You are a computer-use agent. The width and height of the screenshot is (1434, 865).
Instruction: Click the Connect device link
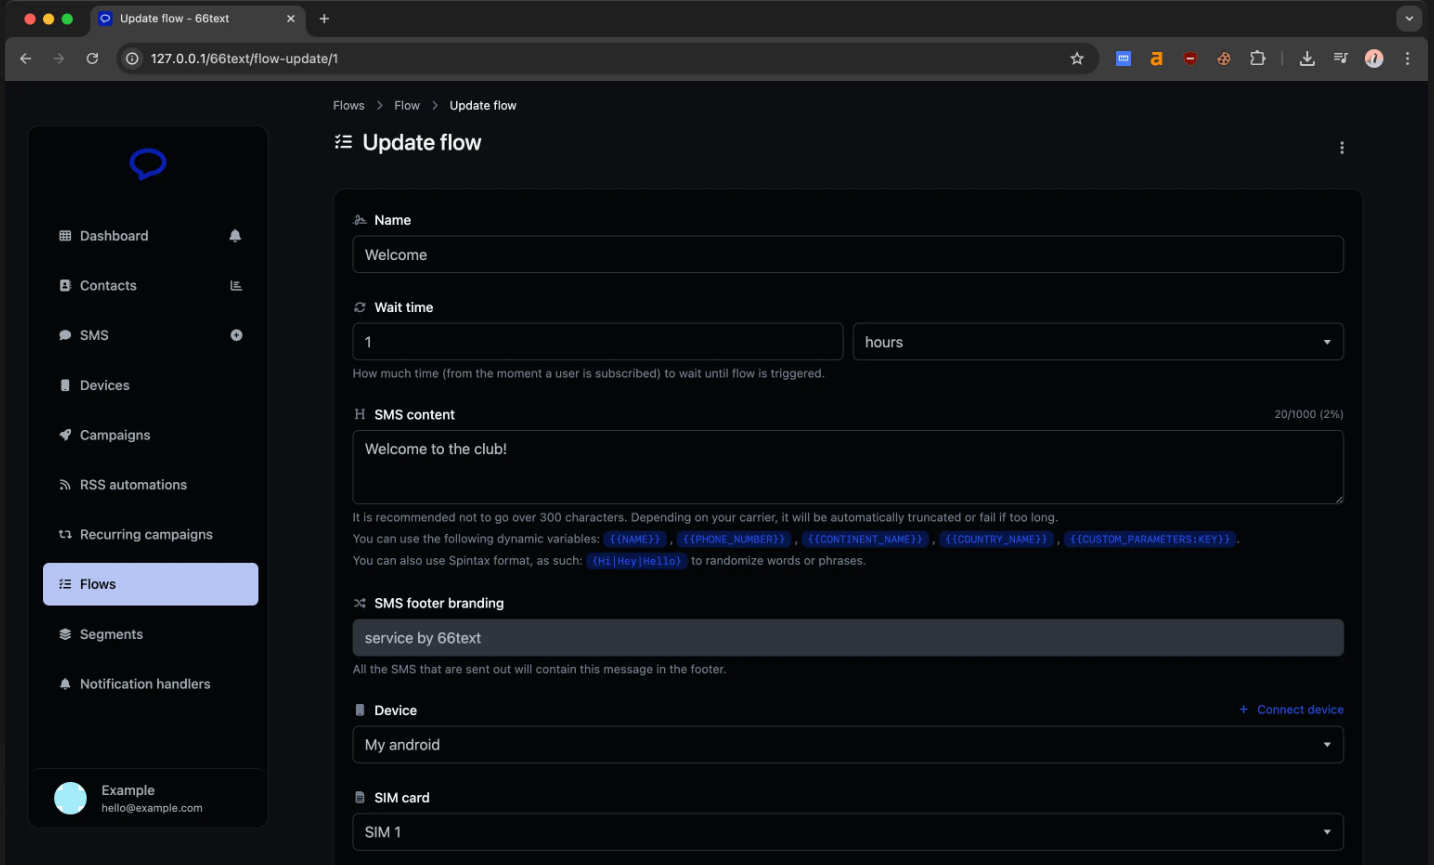1291,710
